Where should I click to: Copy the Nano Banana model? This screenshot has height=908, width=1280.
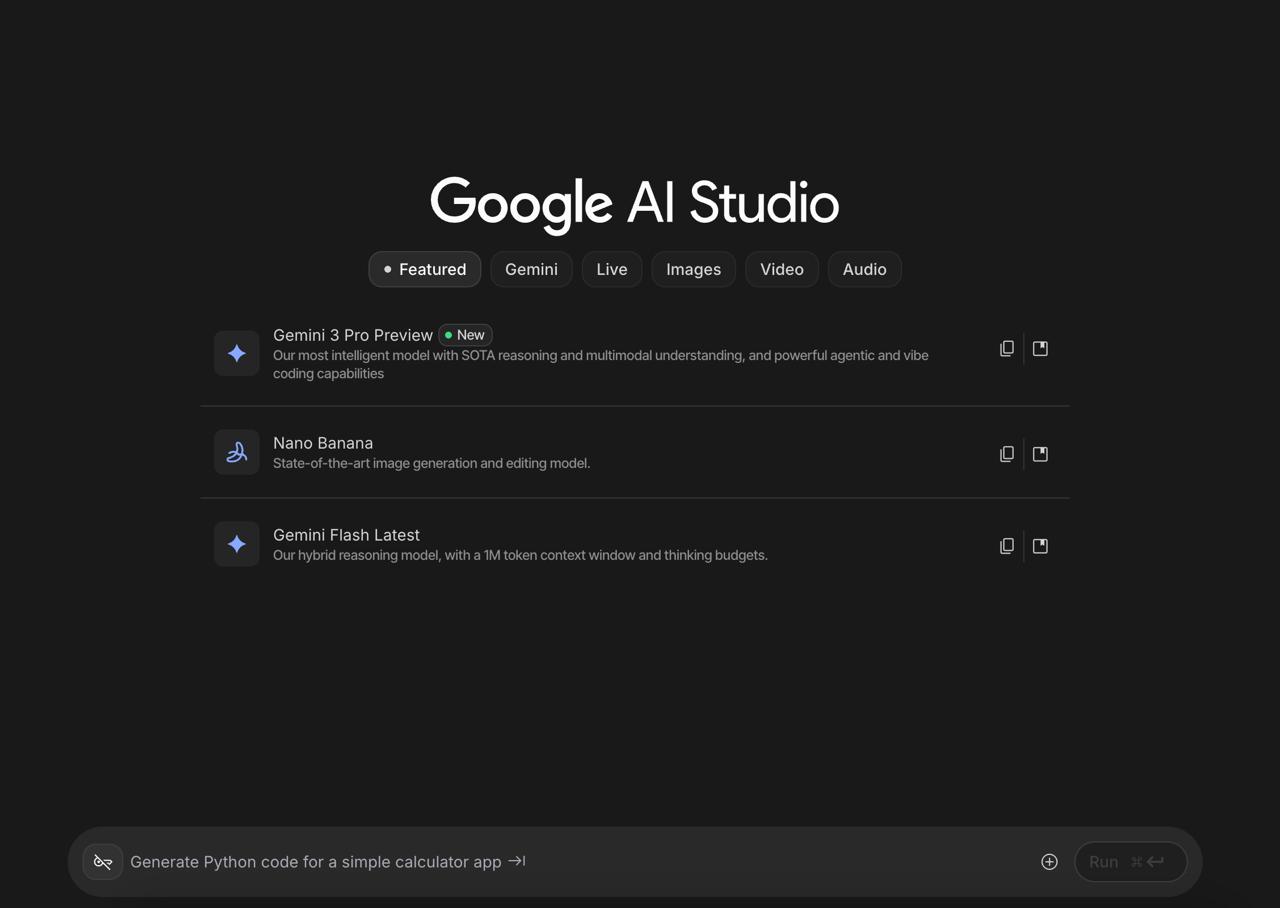click(1006, 453)
